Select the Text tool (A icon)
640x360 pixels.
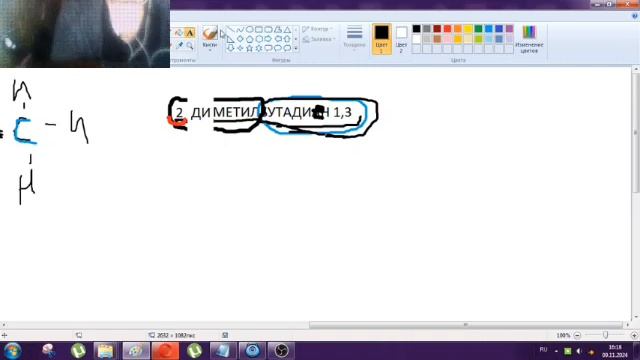click(190, 33)
